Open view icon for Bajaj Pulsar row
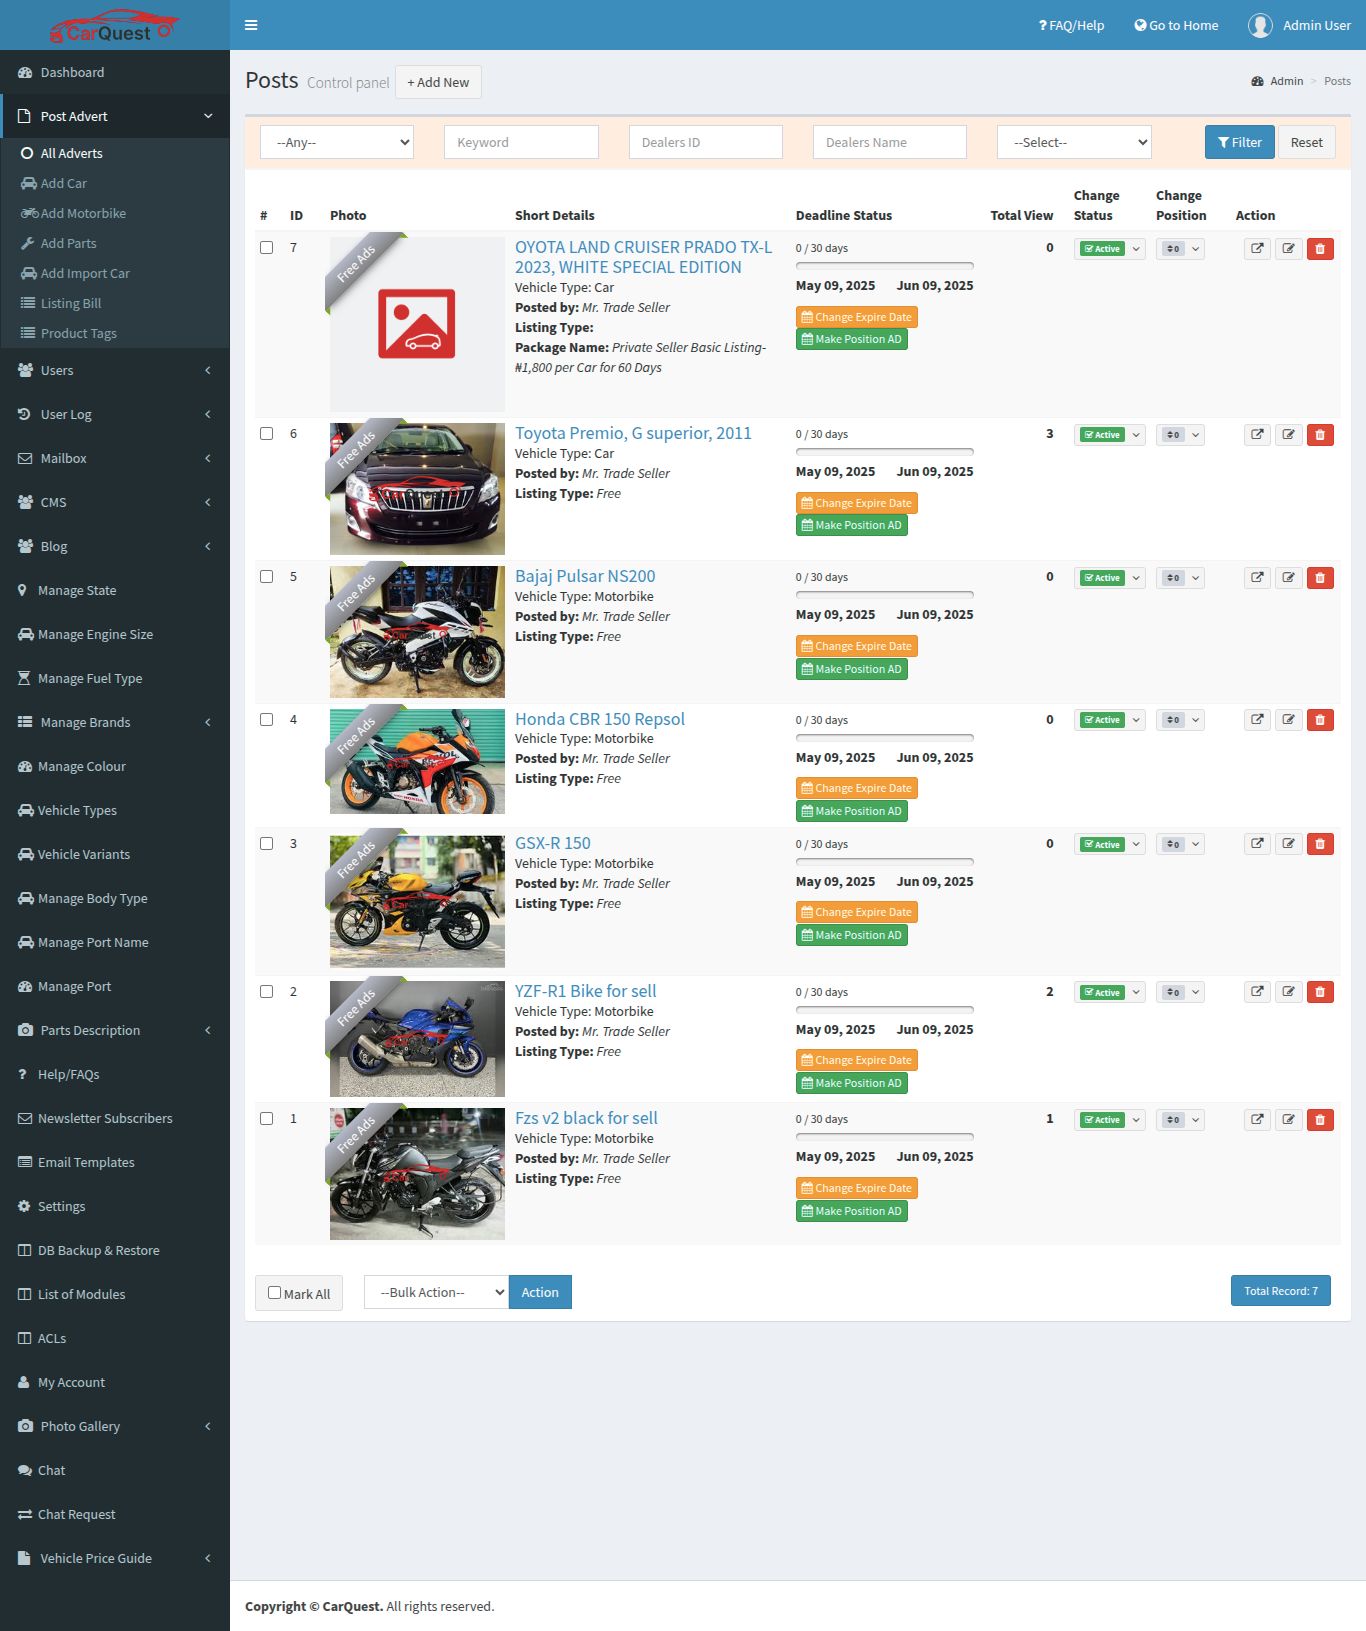This screenshot has height=1631, width=1366. tap(1257, 578)
